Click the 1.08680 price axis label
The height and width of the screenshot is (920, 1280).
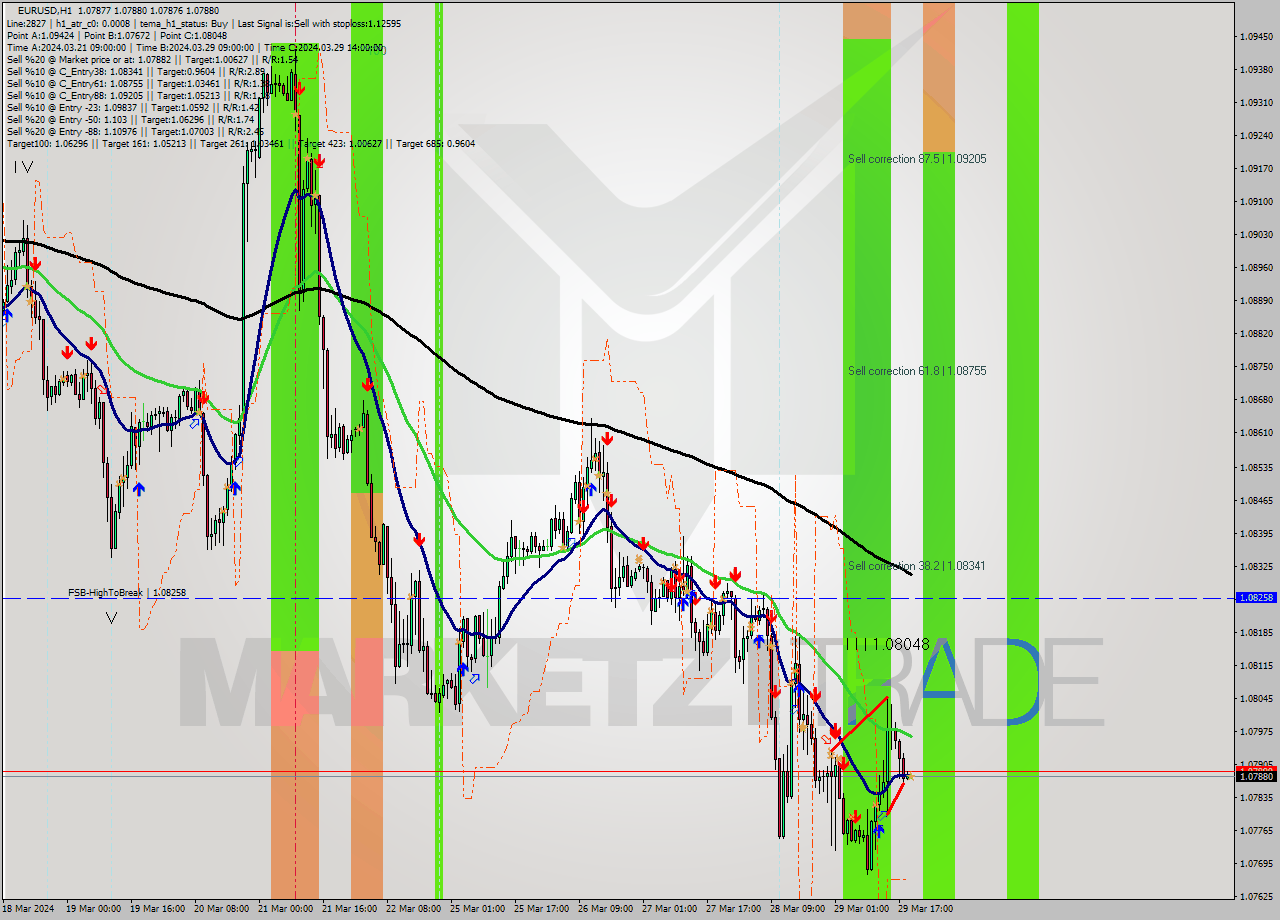pyautogui.click(x=1256, y=400)
